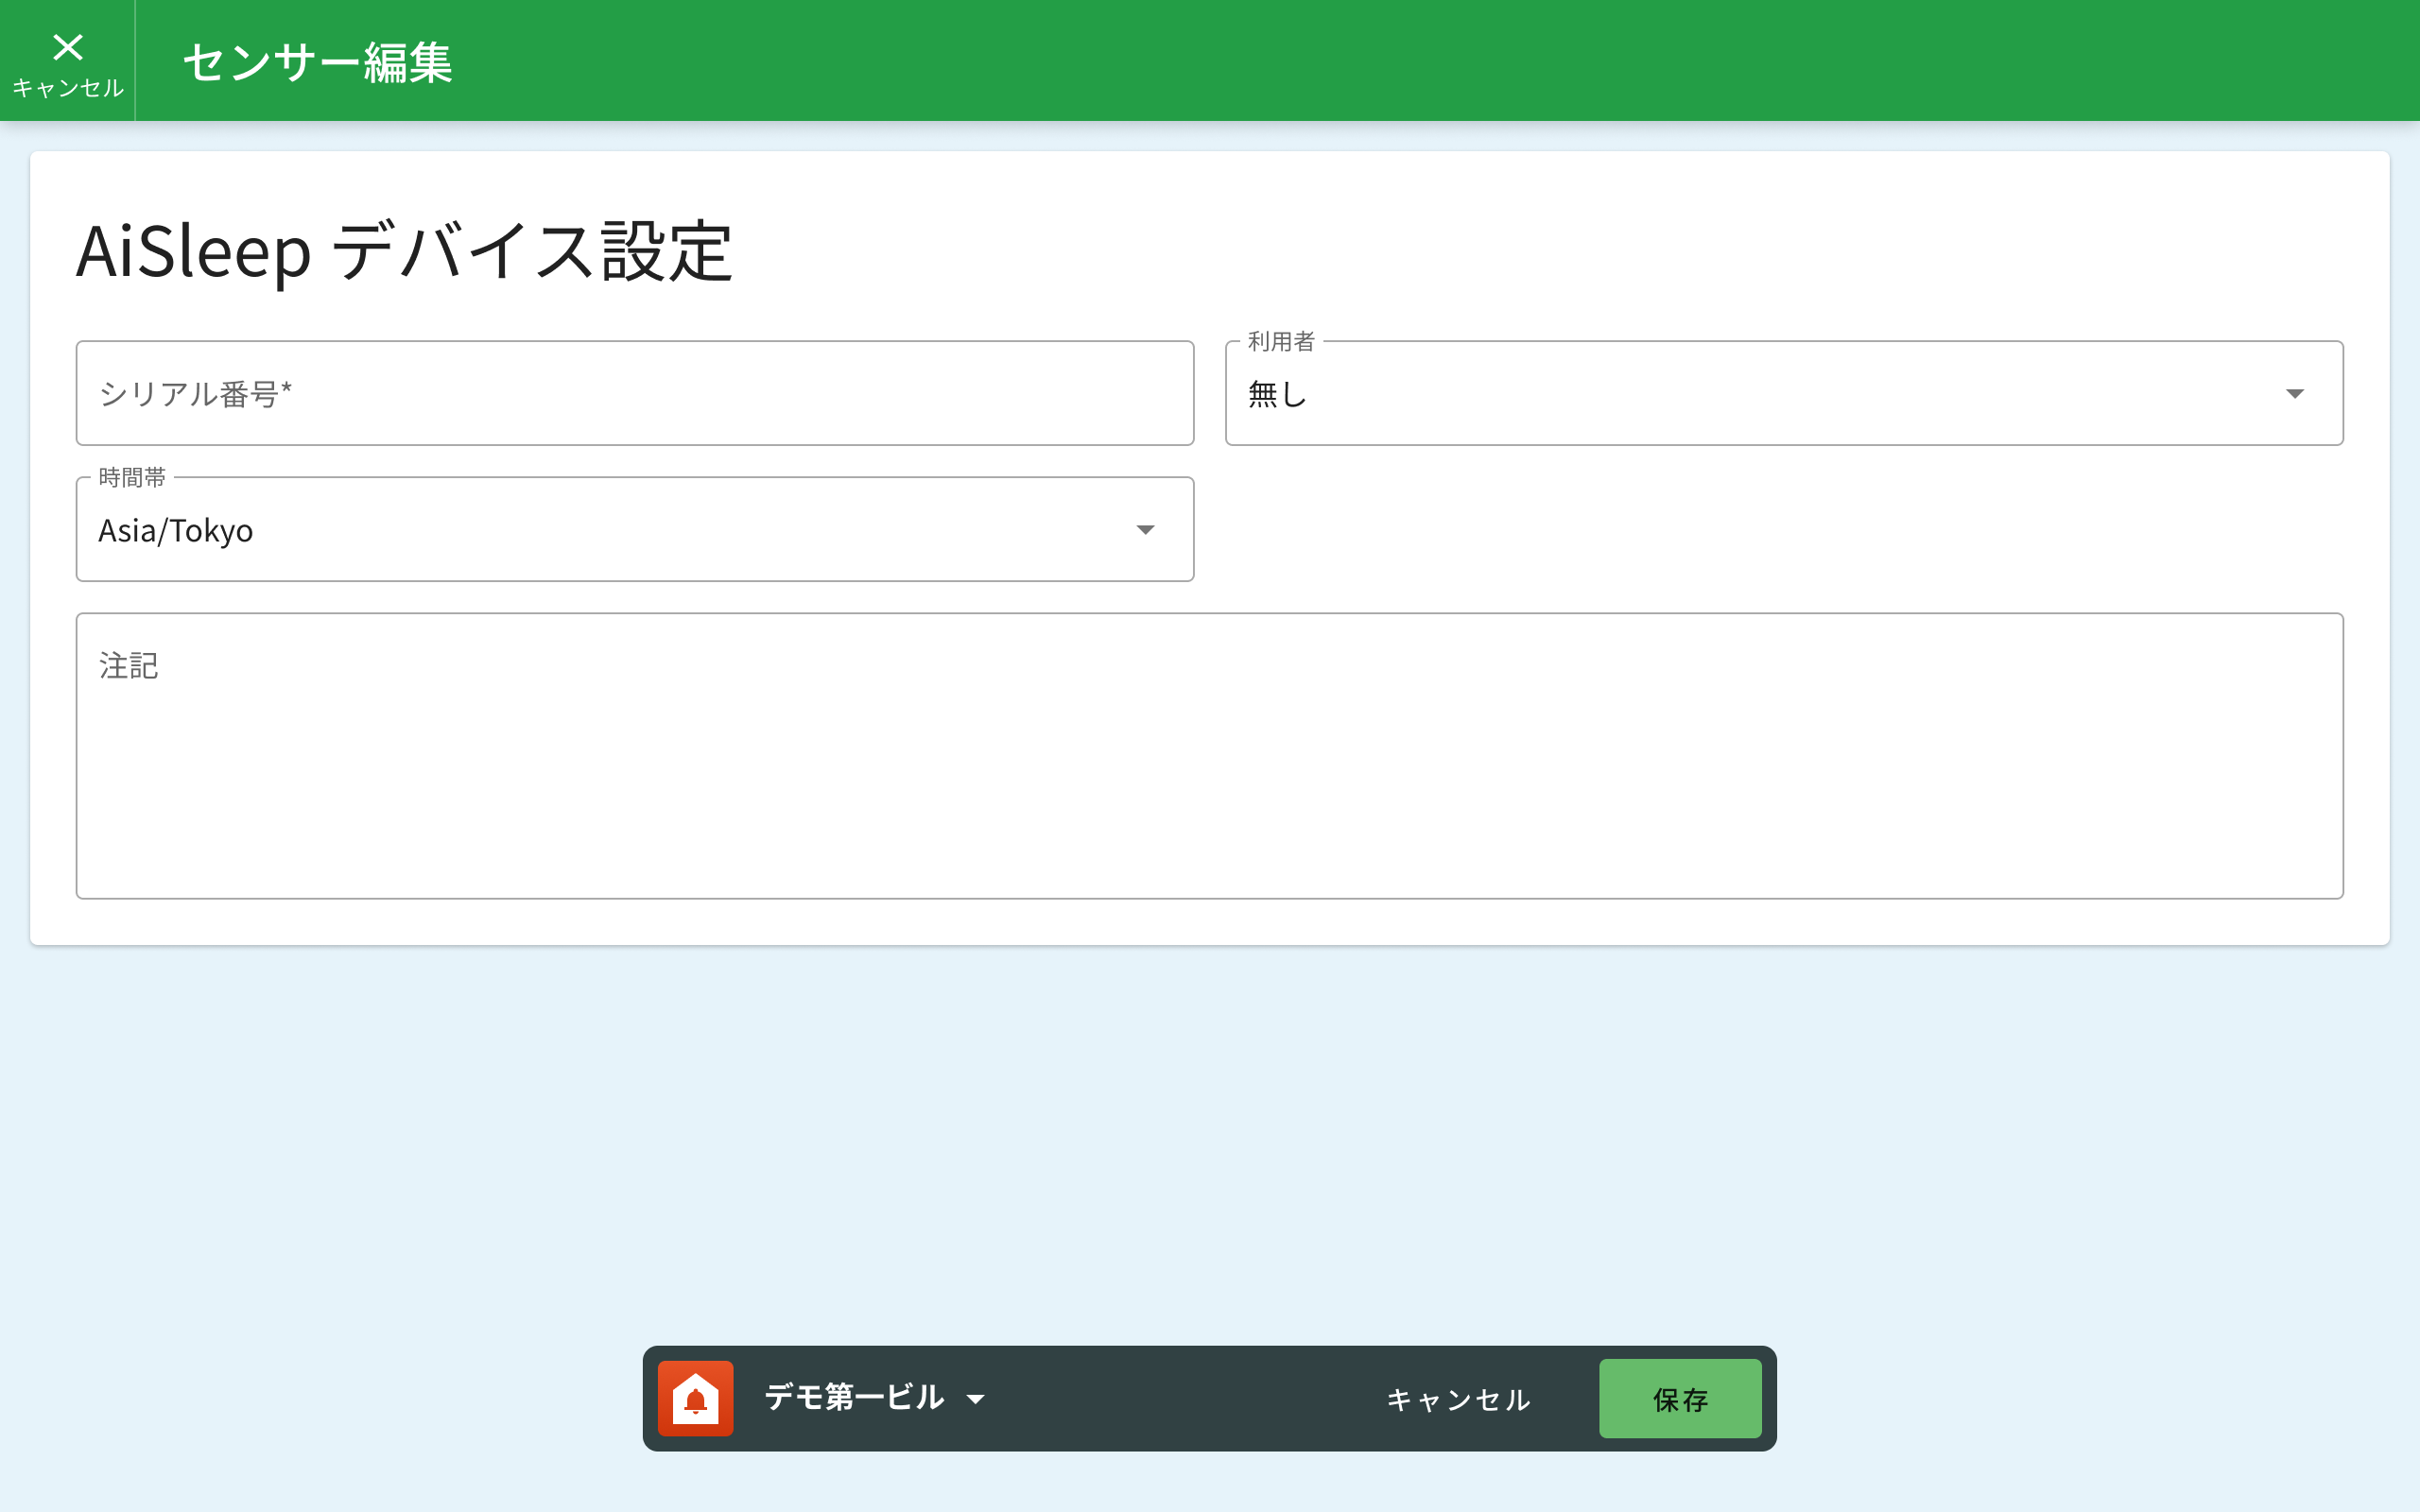This screenshot has width=2420, height=1512.
Task: Click the arrow beside デモ第一ビル
Action: 976,1399
